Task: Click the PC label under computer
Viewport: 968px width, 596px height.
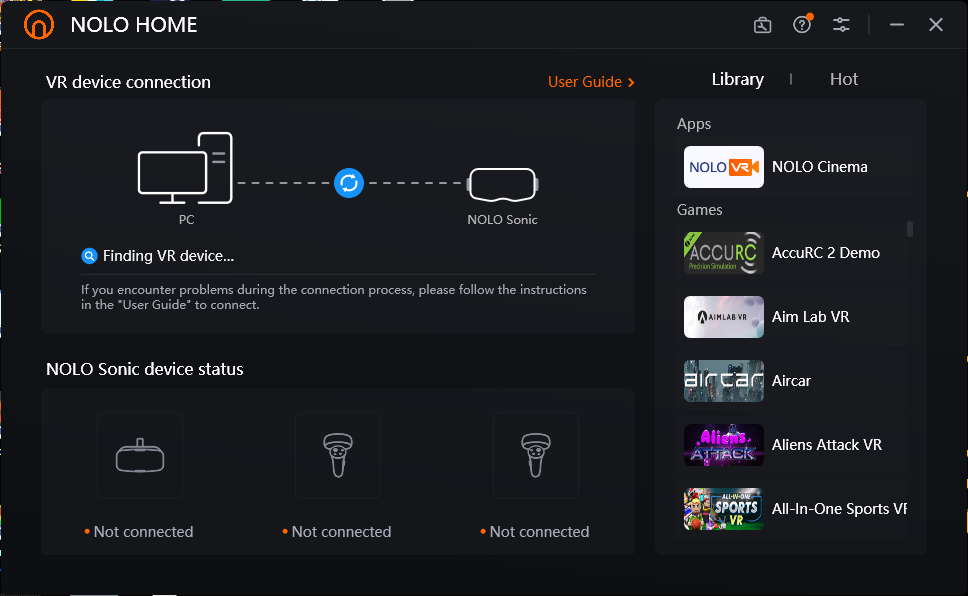Action: pyautogui.click(x=186, y=219)
